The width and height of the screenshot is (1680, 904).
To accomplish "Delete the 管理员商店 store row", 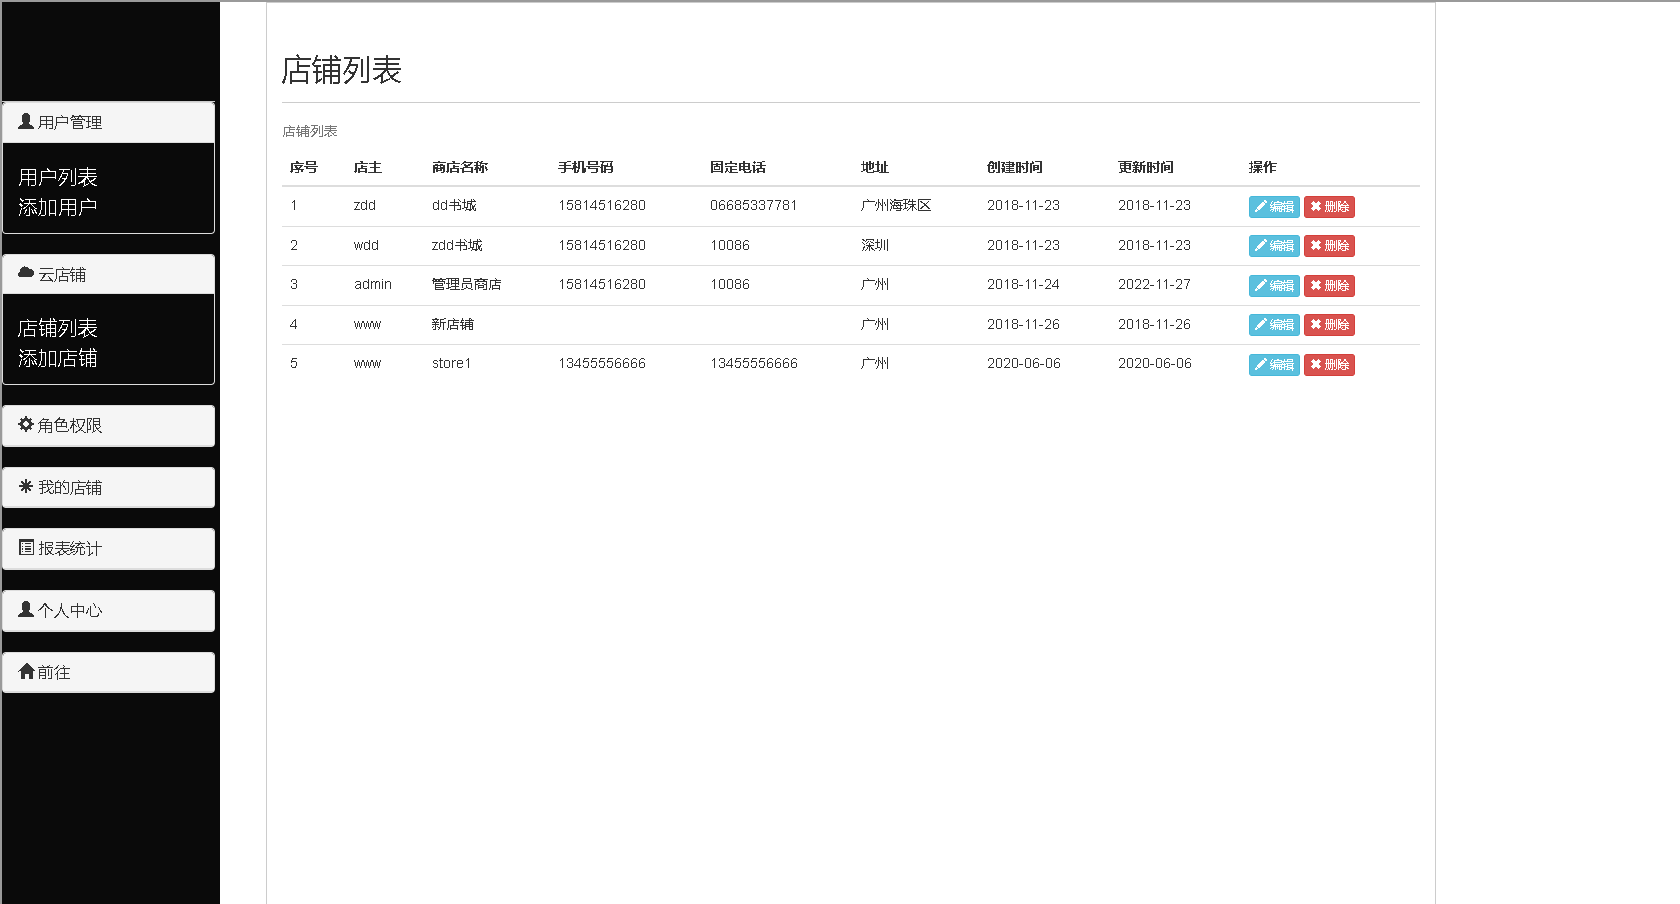I will click(1329, 285).
